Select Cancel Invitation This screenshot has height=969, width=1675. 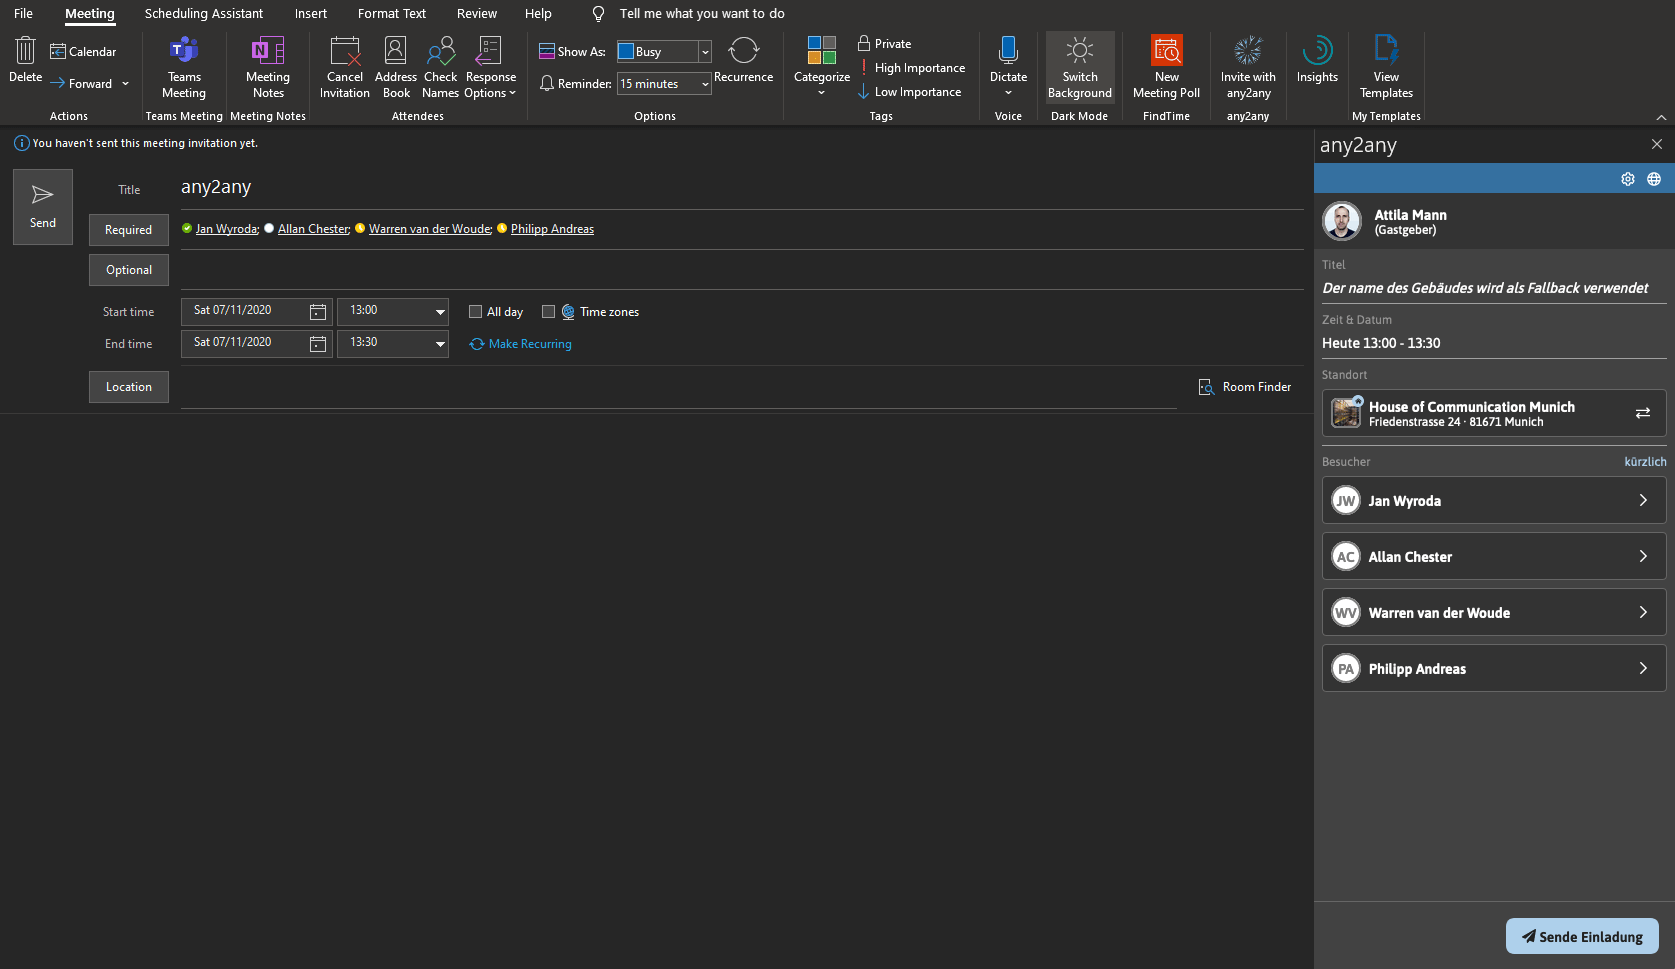344,67
